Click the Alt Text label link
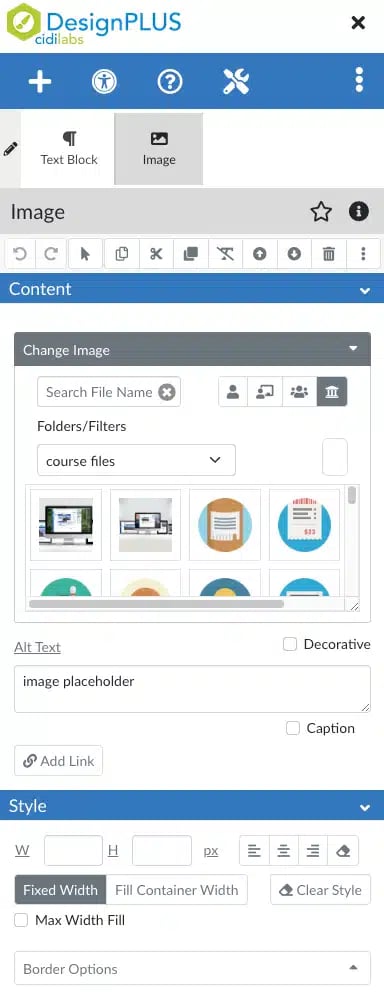The width and height of the screenshot is (384, 995). 37,647
